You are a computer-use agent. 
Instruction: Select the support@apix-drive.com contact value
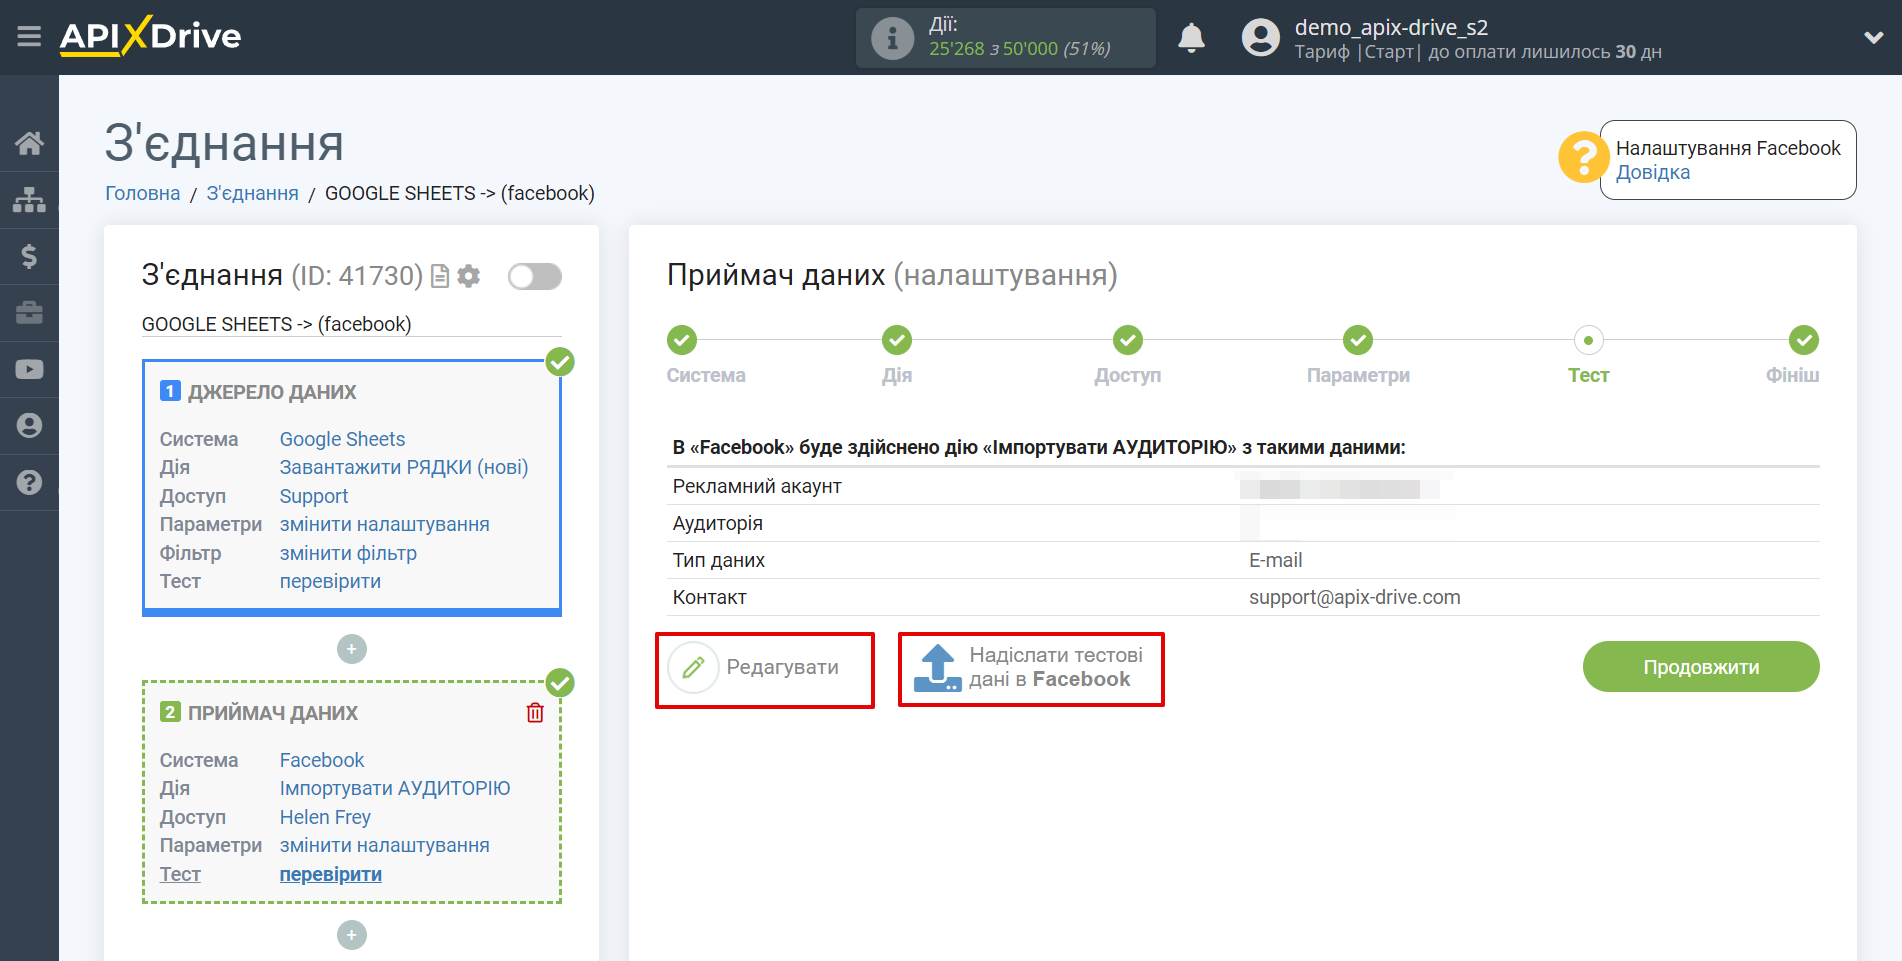(1354, 597)
